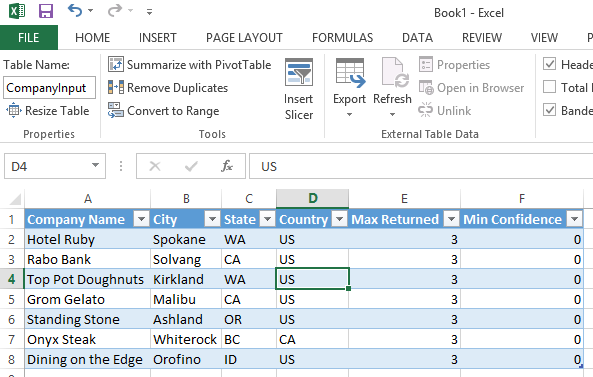Screen dimensions: 593x377
Task: Click the table resize handle at F8
Action: pyautogui.click(x=581, y=366)
